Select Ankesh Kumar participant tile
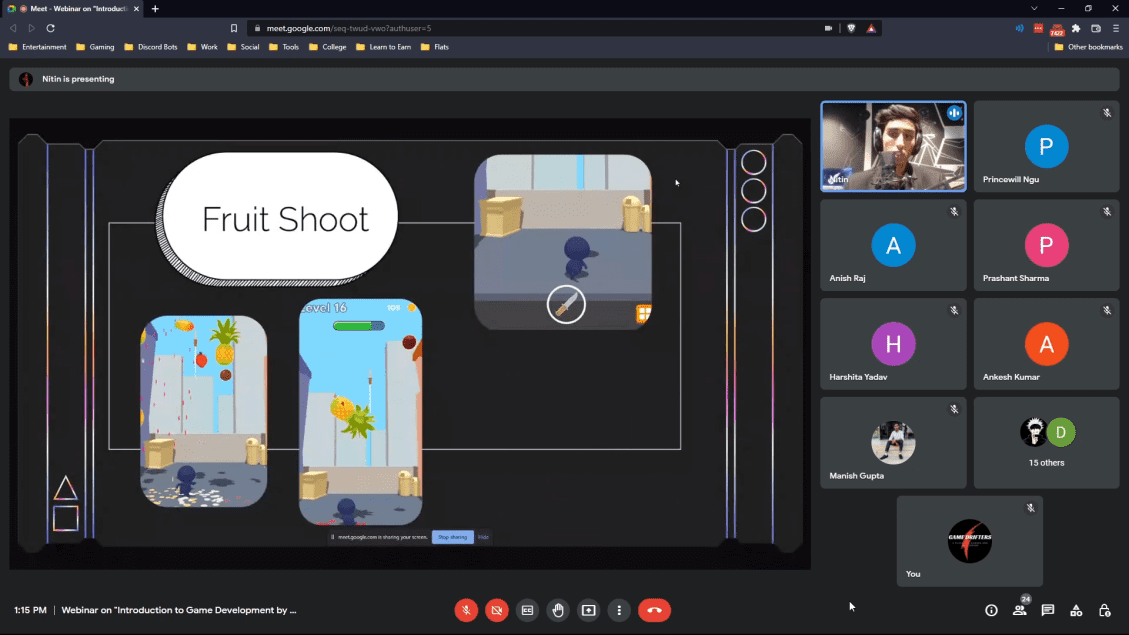Image resolution: width=1129 pixels, height=635 pixels. tap(1046, 343)
